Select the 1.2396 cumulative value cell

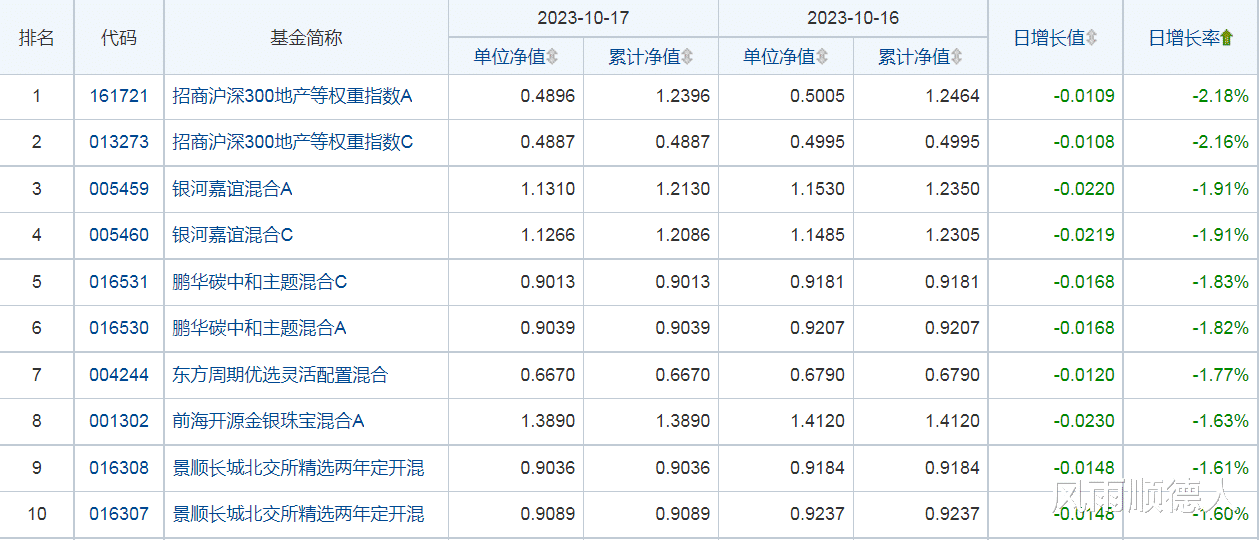[651, 97]
